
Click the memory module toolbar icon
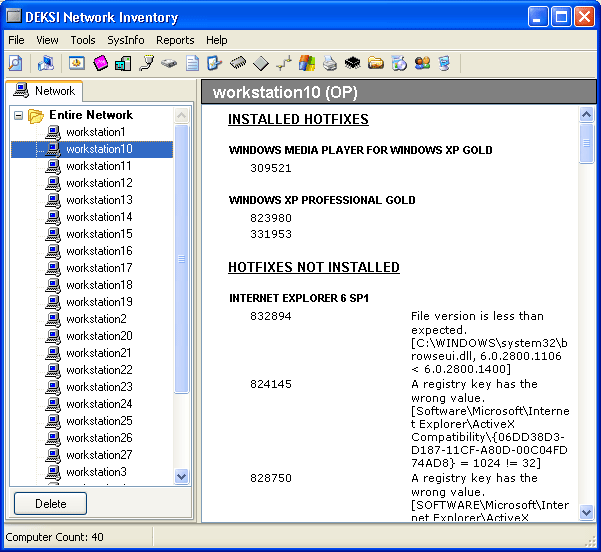click(238, 63)
